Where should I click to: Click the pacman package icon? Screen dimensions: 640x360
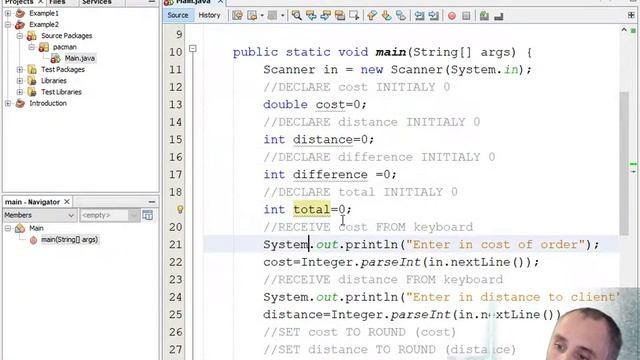(x=44, y=47)
